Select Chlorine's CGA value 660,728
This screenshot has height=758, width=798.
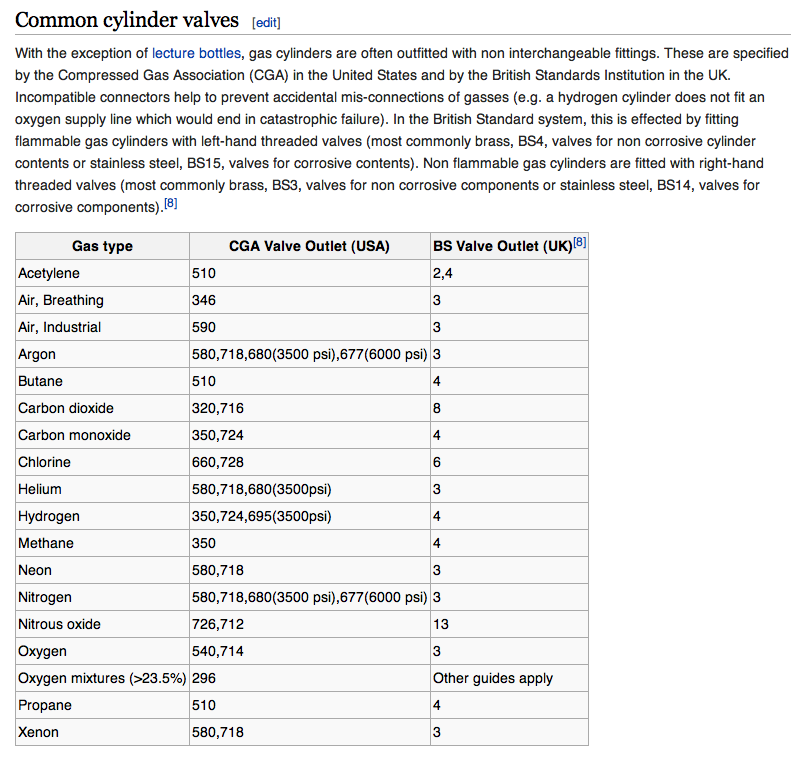pyautogui.click(x=217, y=462)
